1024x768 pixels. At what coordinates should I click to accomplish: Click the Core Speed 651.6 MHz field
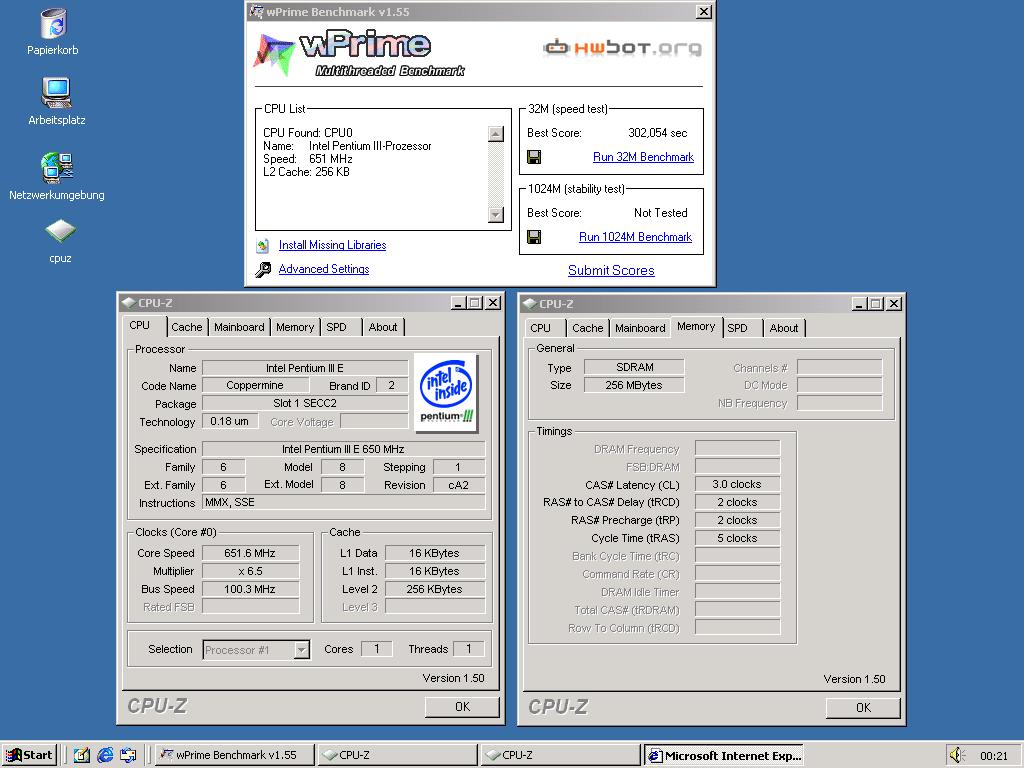click(250, 553)
